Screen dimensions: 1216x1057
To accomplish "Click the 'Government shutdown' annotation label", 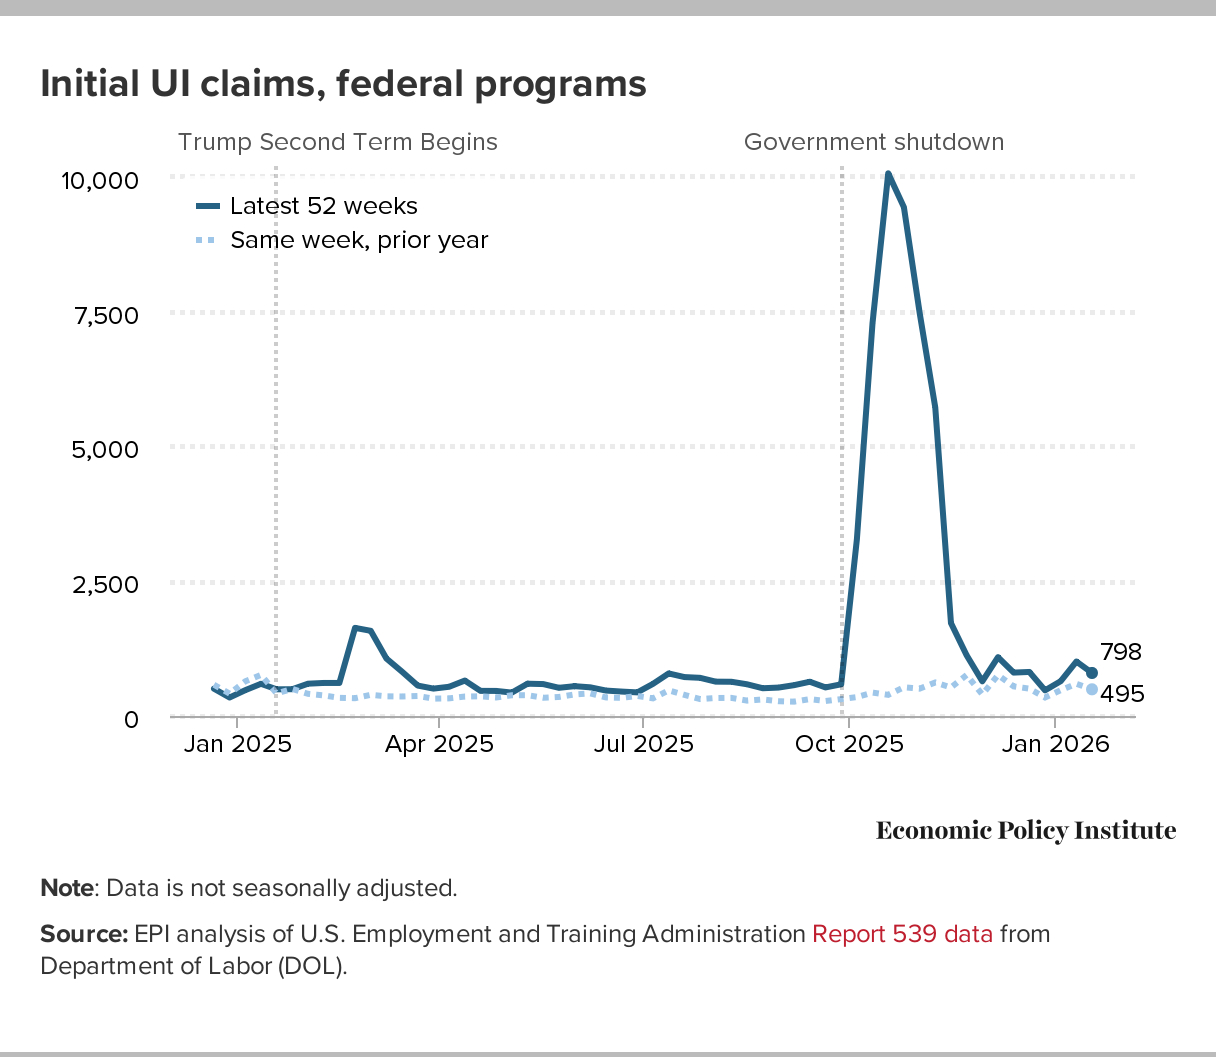I will tap(873, 142).
